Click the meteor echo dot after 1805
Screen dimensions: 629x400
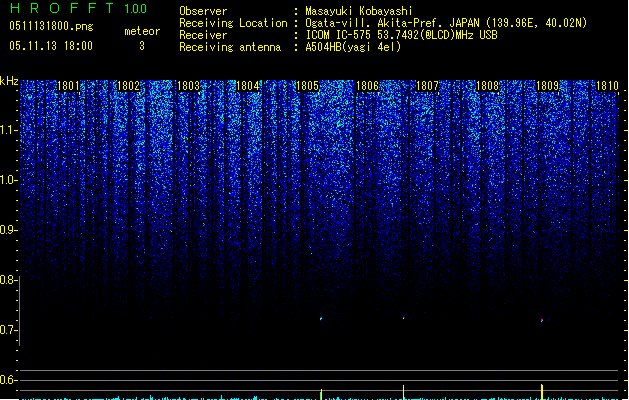(321, 319)
